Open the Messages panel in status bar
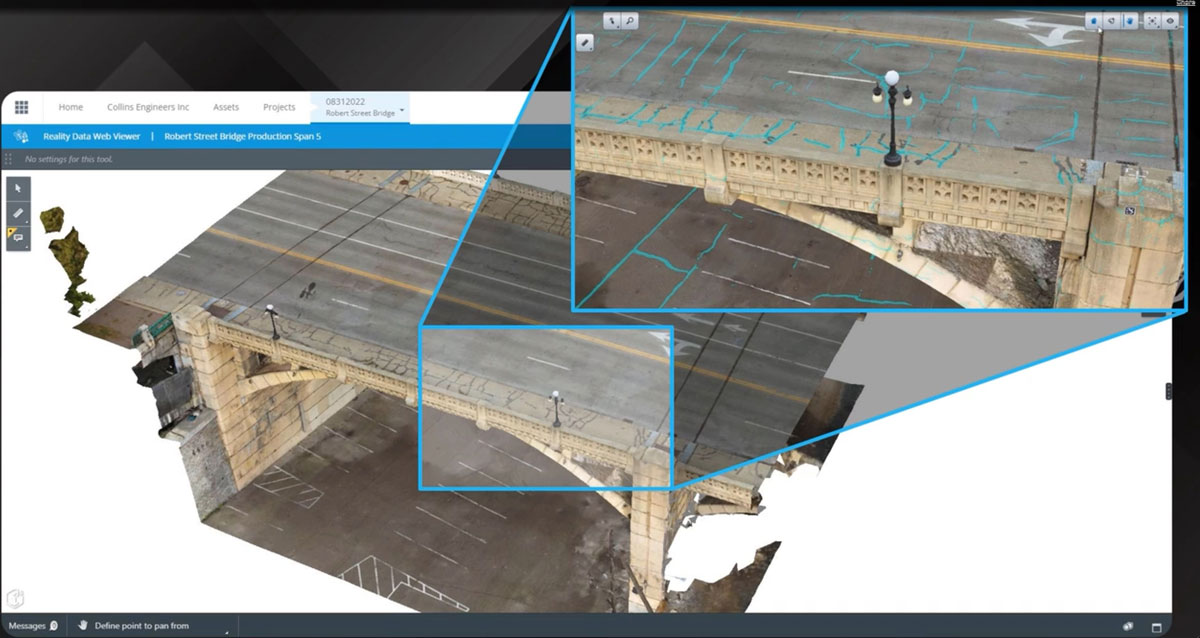 tap(32, 626)
